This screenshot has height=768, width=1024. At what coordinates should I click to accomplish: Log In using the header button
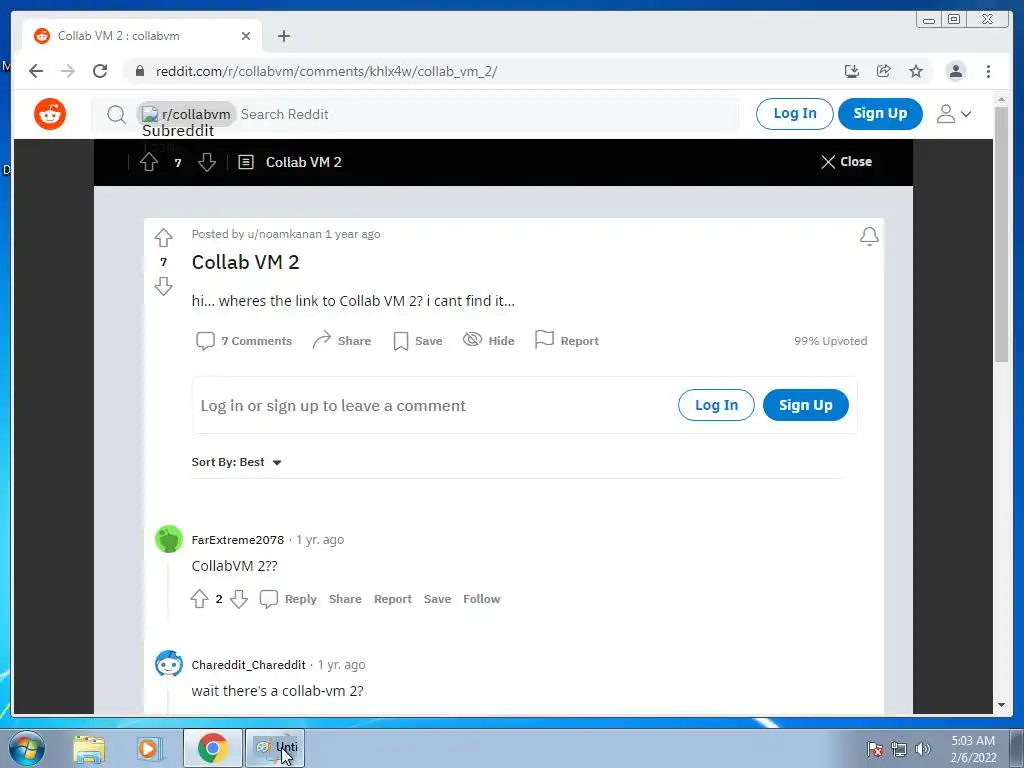(794, 114)
